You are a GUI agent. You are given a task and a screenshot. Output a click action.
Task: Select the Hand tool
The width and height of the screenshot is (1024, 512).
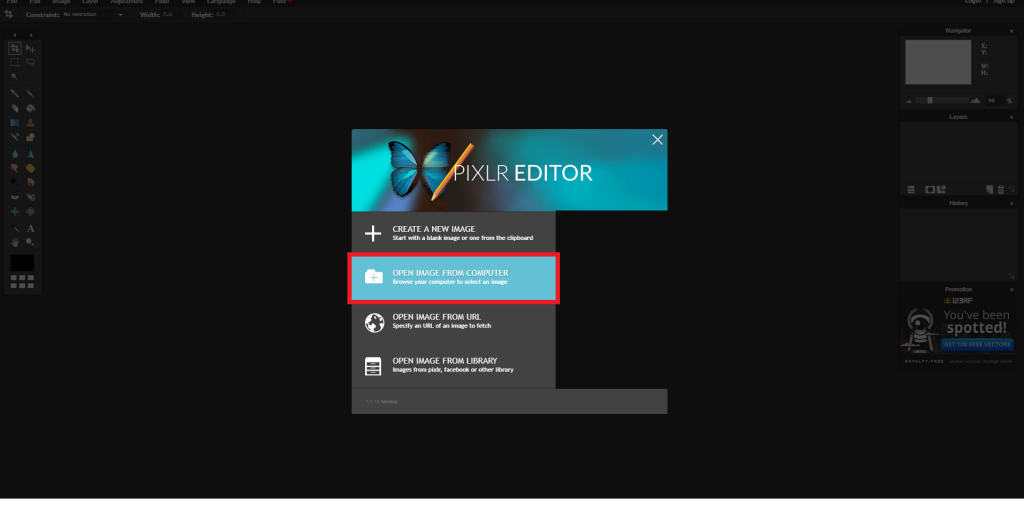15,242
